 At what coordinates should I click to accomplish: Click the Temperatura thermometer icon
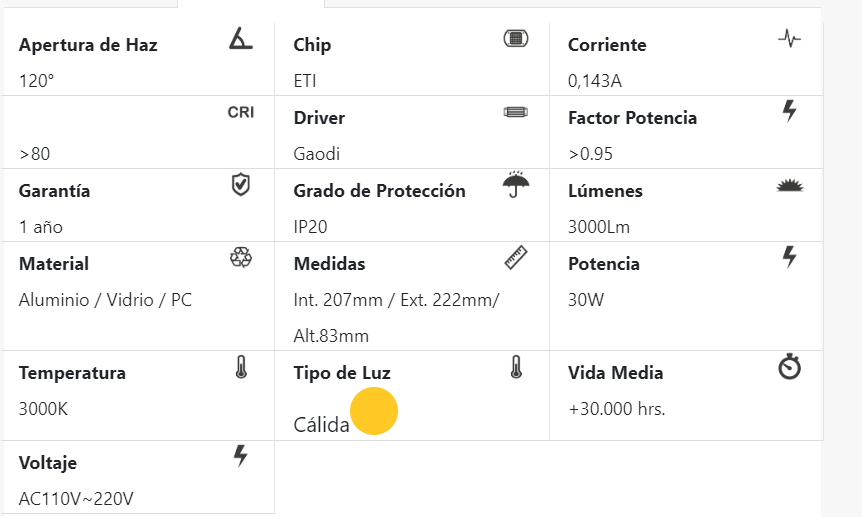tap(240, 367)
